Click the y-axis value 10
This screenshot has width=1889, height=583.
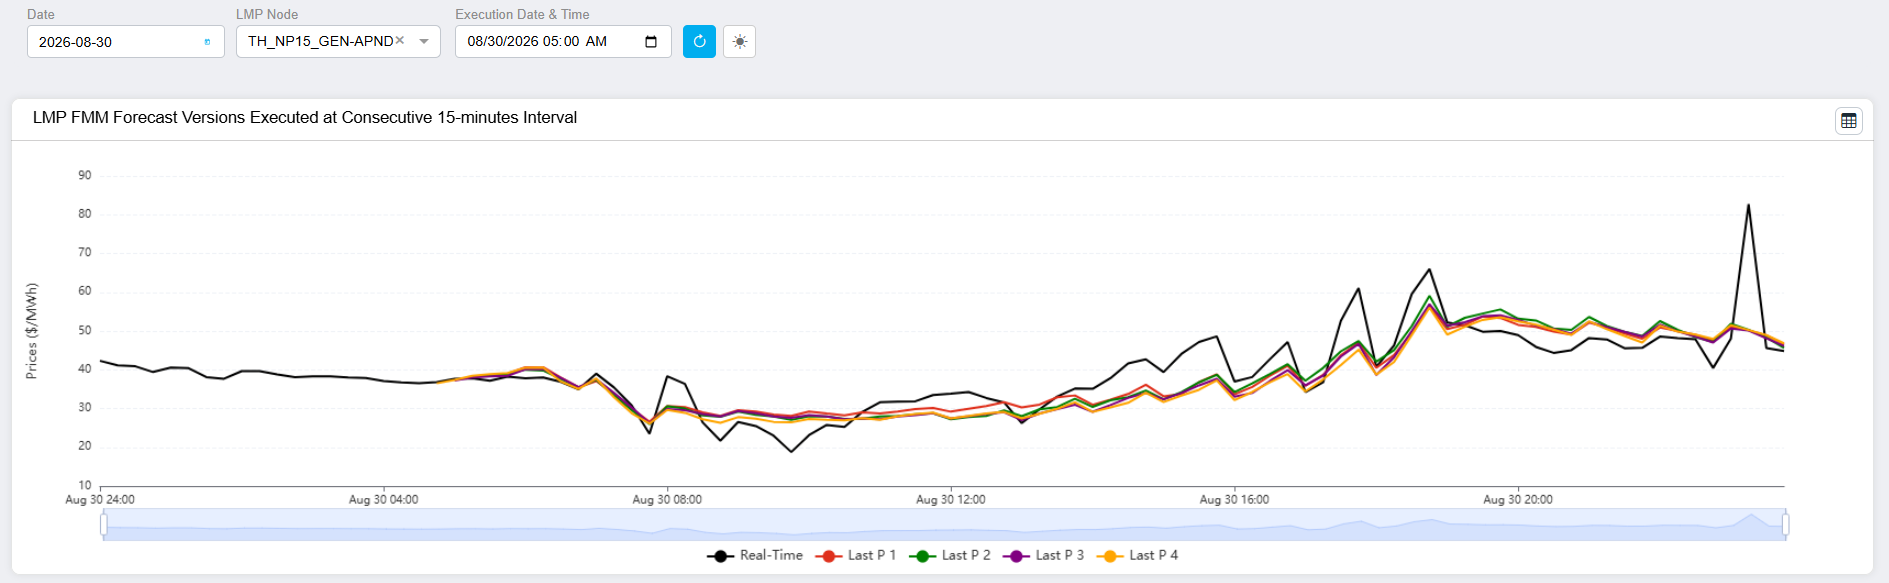click(x=85, y=485)
